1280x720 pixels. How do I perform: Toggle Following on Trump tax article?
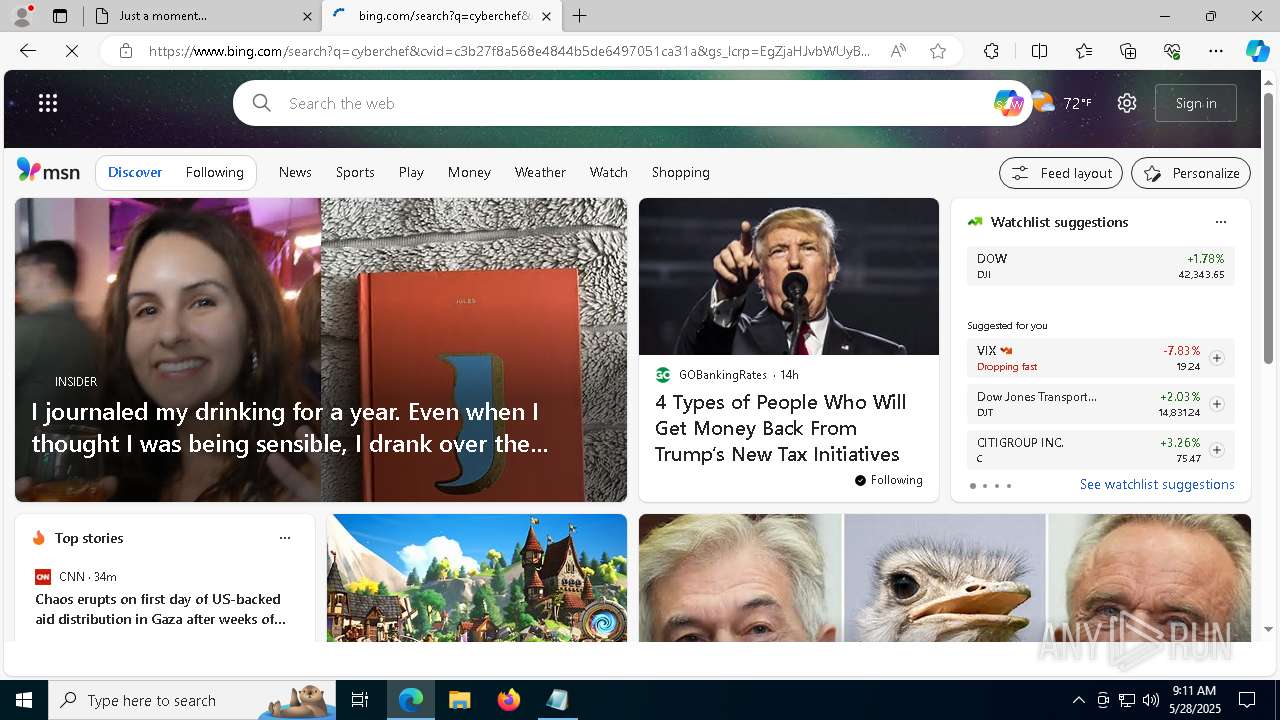point(889,480)
